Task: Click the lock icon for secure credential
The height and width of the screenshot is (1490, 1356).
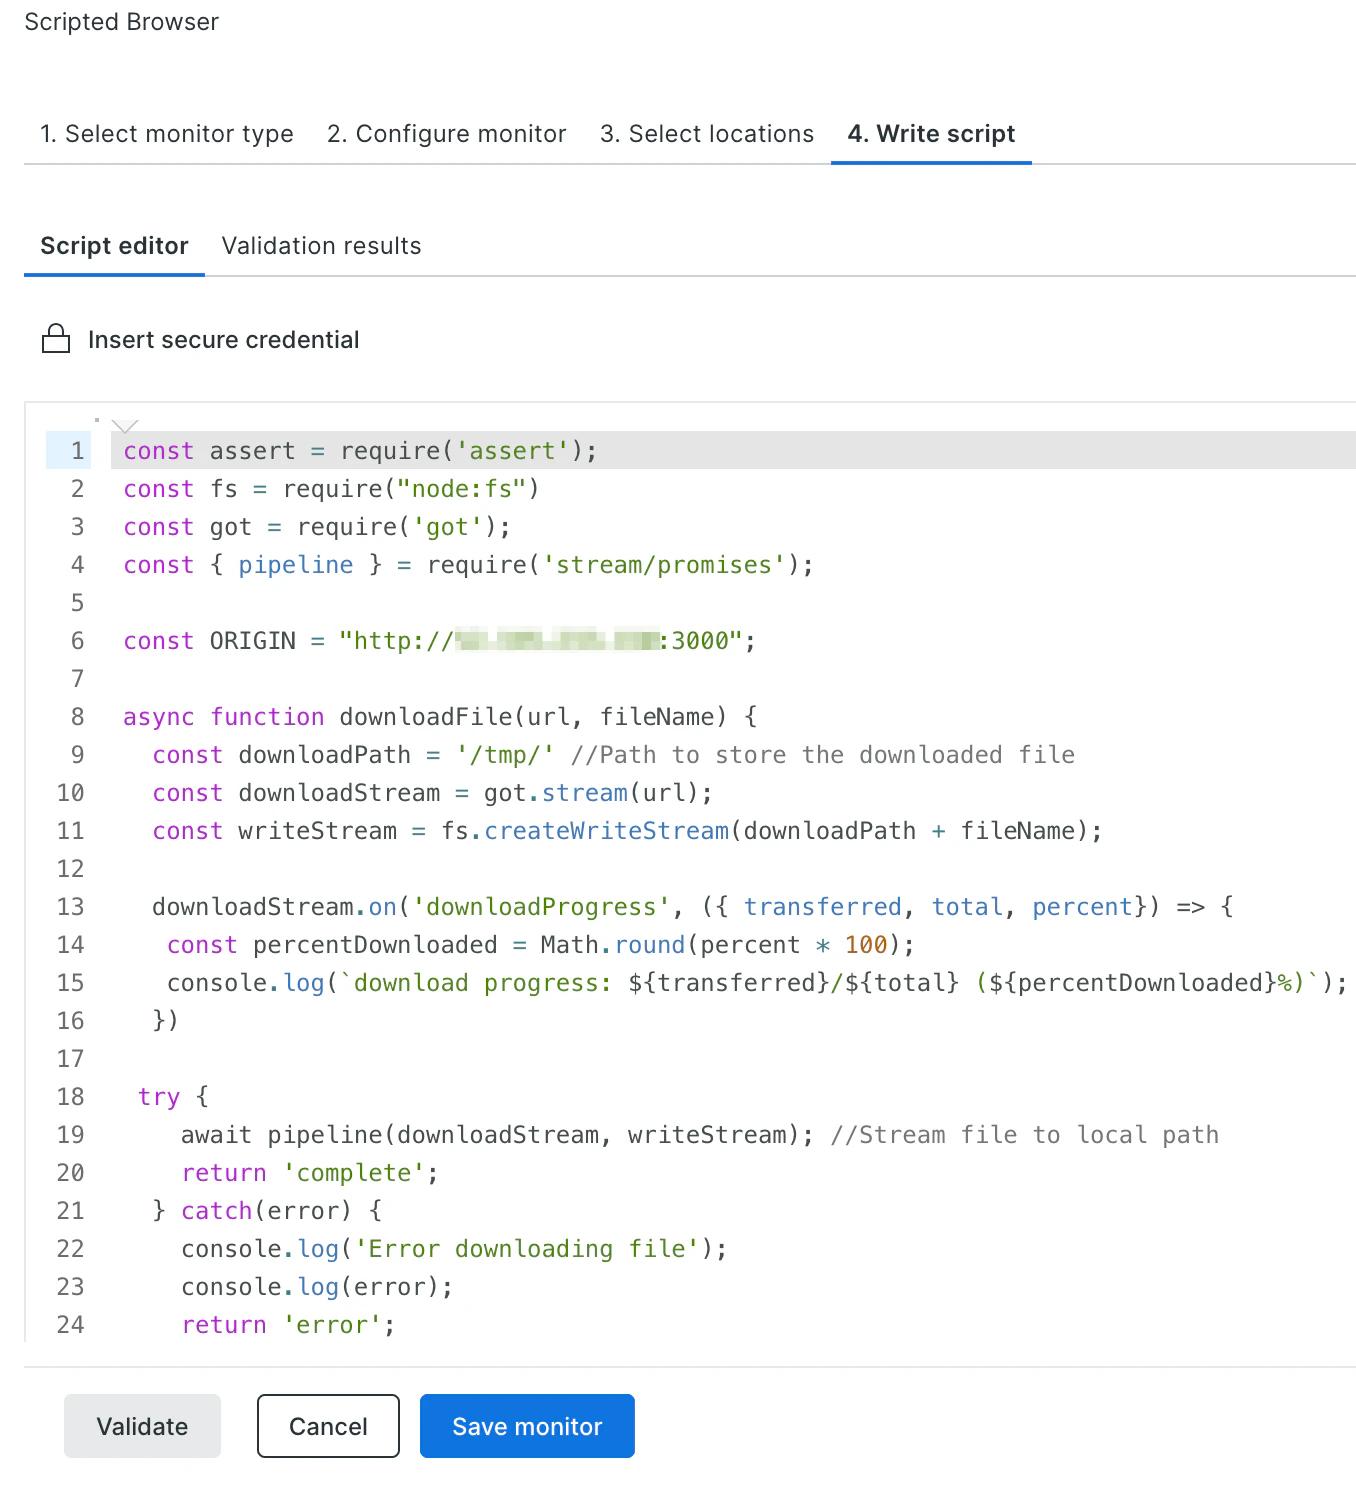Action: click(56, 339)
